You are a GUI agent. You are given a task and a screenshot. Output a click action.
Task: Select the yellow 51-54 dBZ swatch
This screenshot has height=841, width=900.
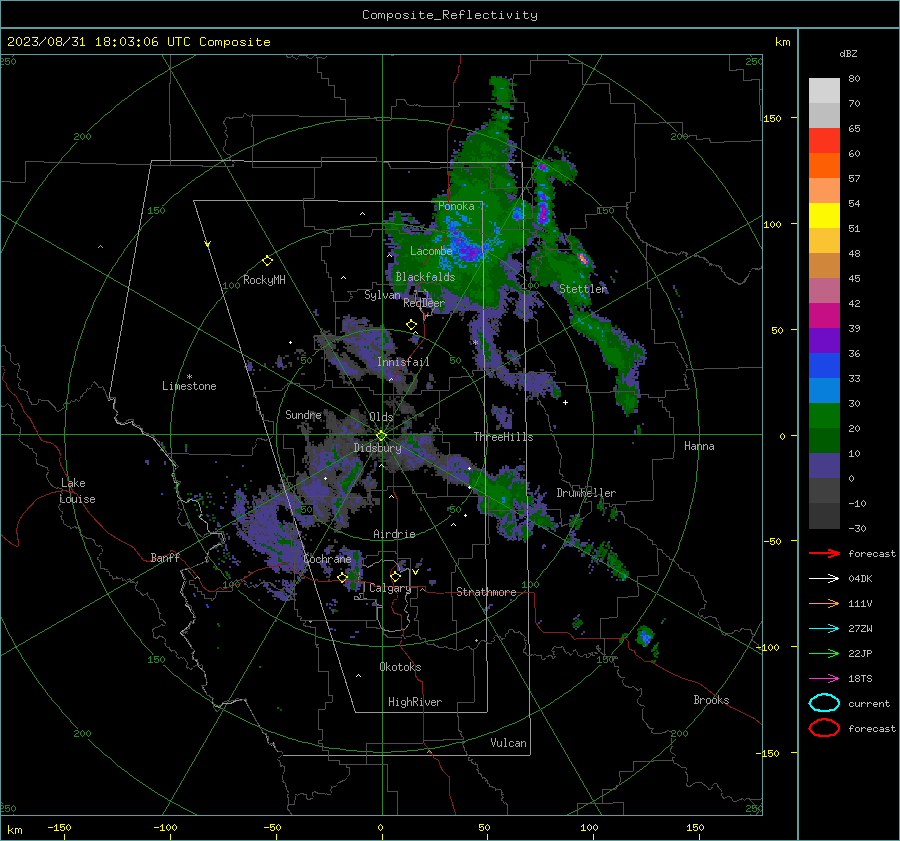pos(824,216)
